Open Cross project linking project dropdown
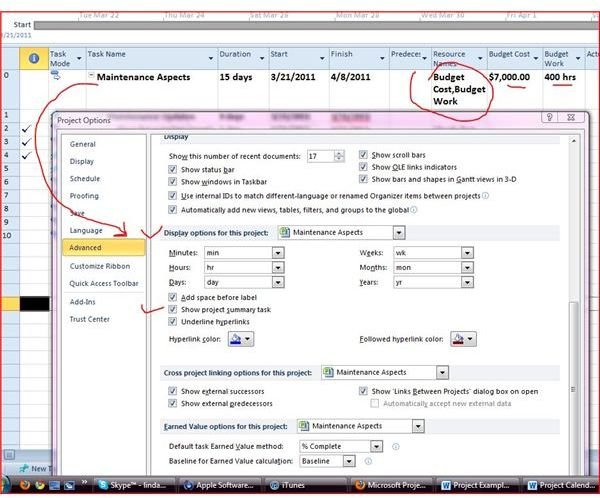 442,372
